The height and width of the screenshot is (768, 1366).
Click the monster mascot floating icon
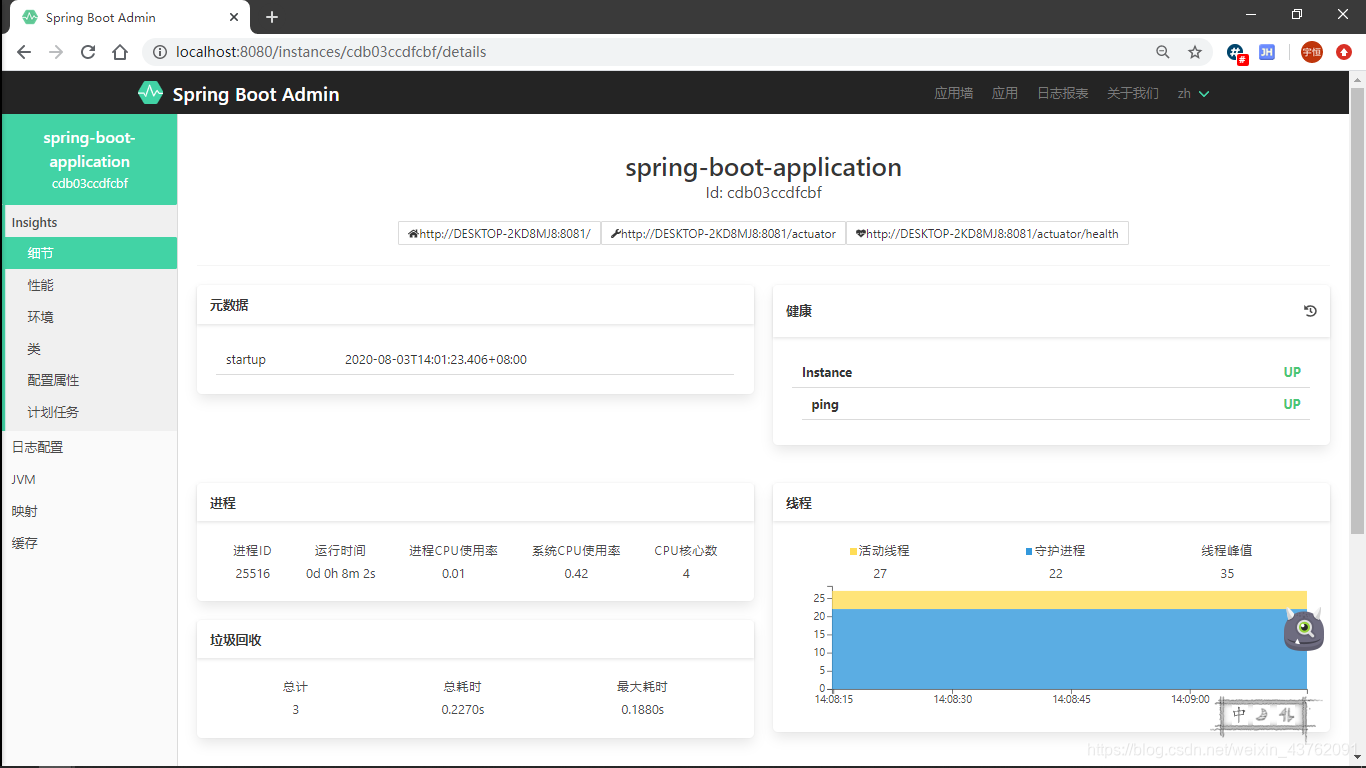coord(1304,630)
